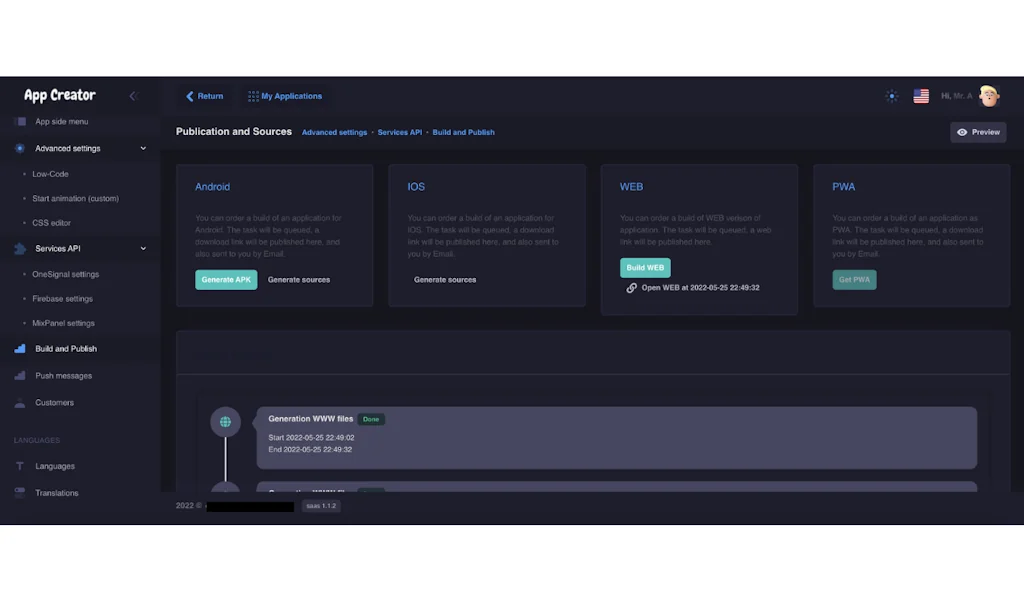1024x613 pixels.
Task: Click the Customers icon in the sidebar
Action: point(17,402)
